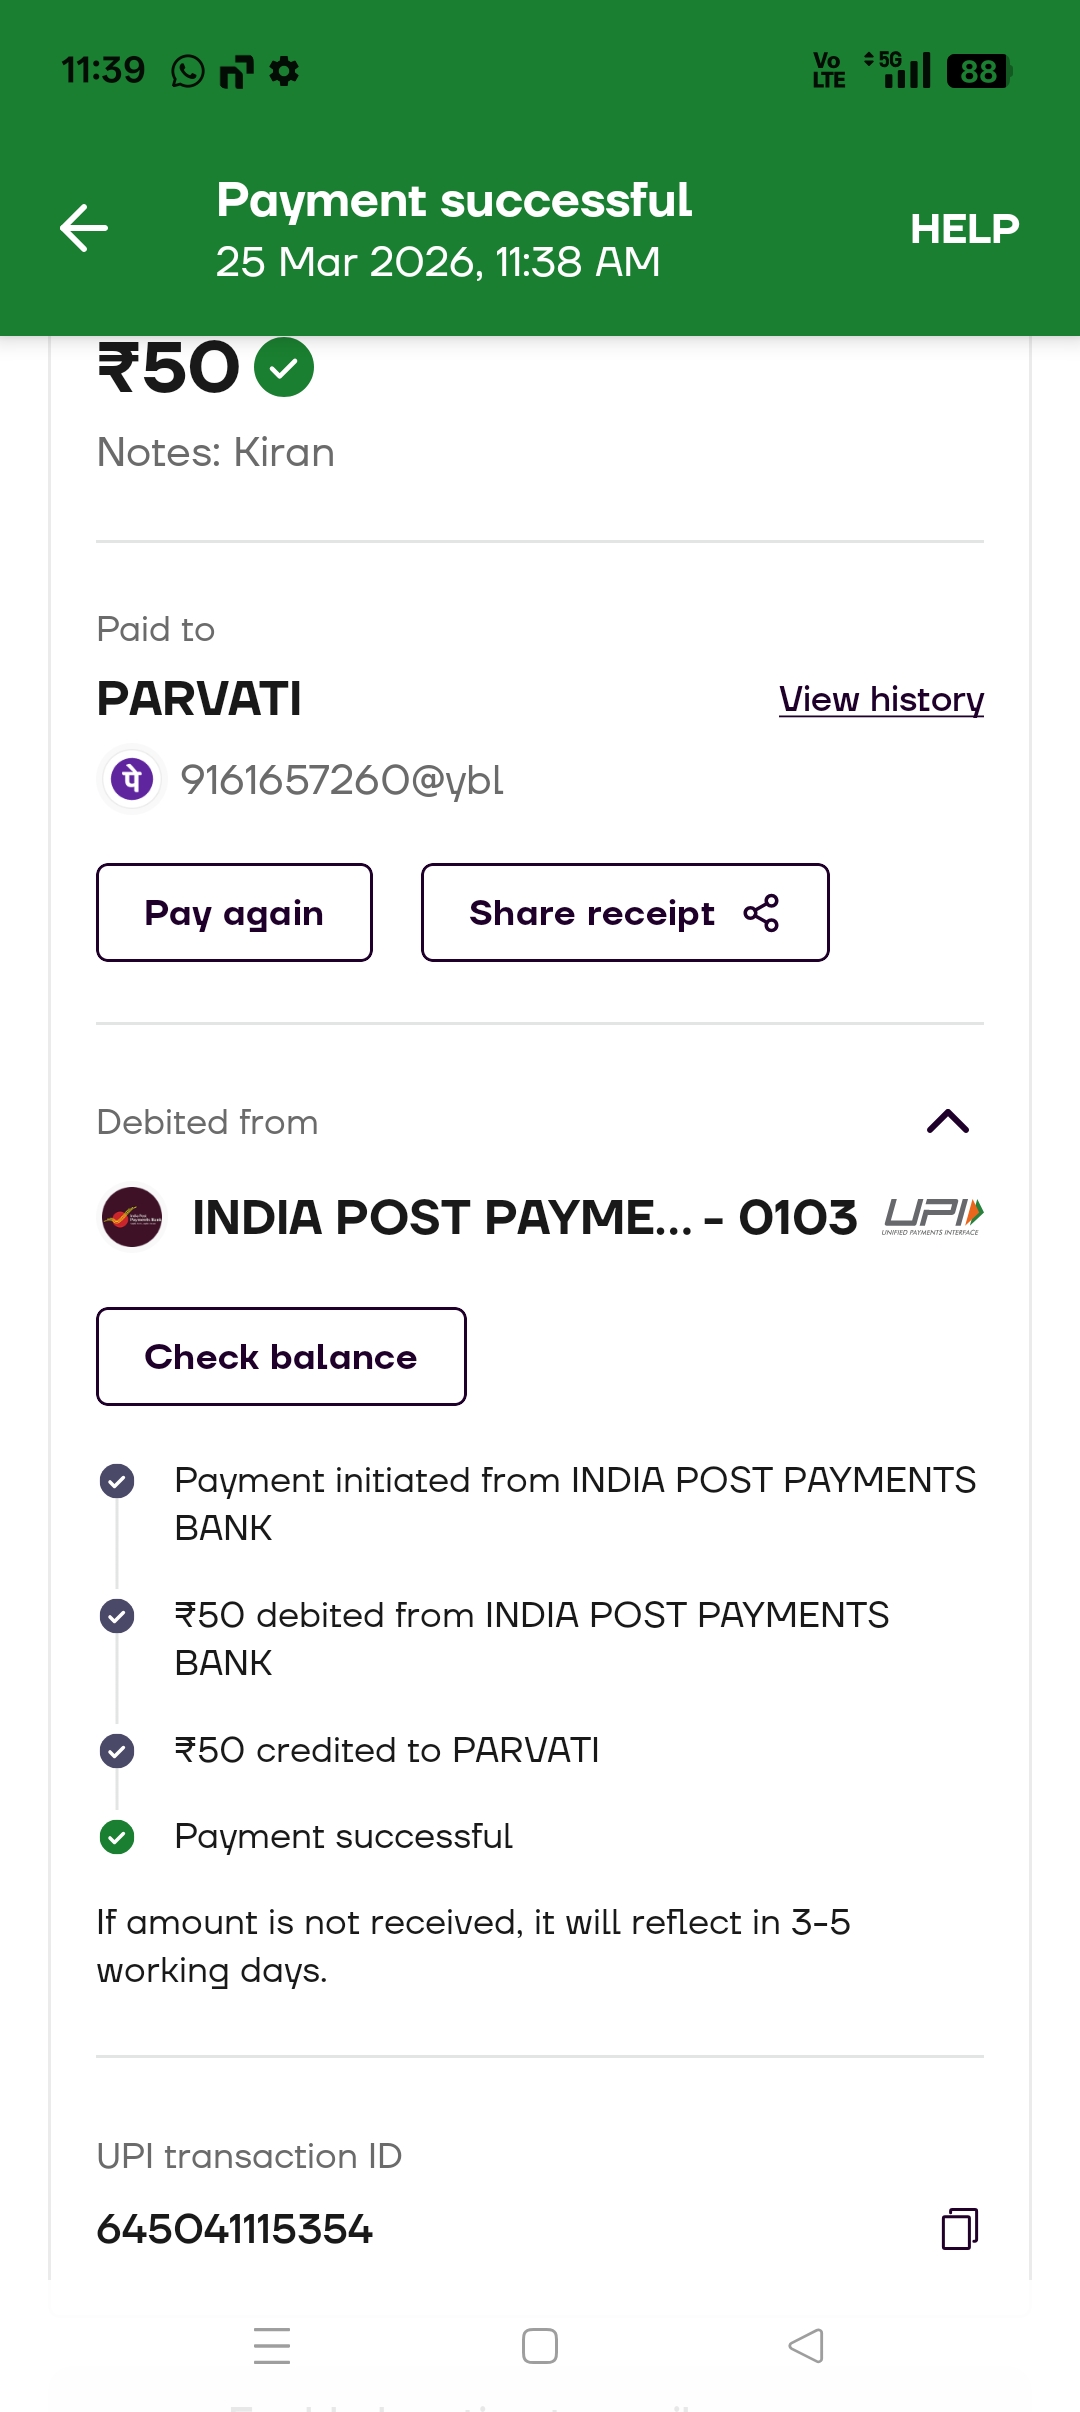Open the HELP menu
This screenshot has height=2412, width=1080.
tap(964, 229)
